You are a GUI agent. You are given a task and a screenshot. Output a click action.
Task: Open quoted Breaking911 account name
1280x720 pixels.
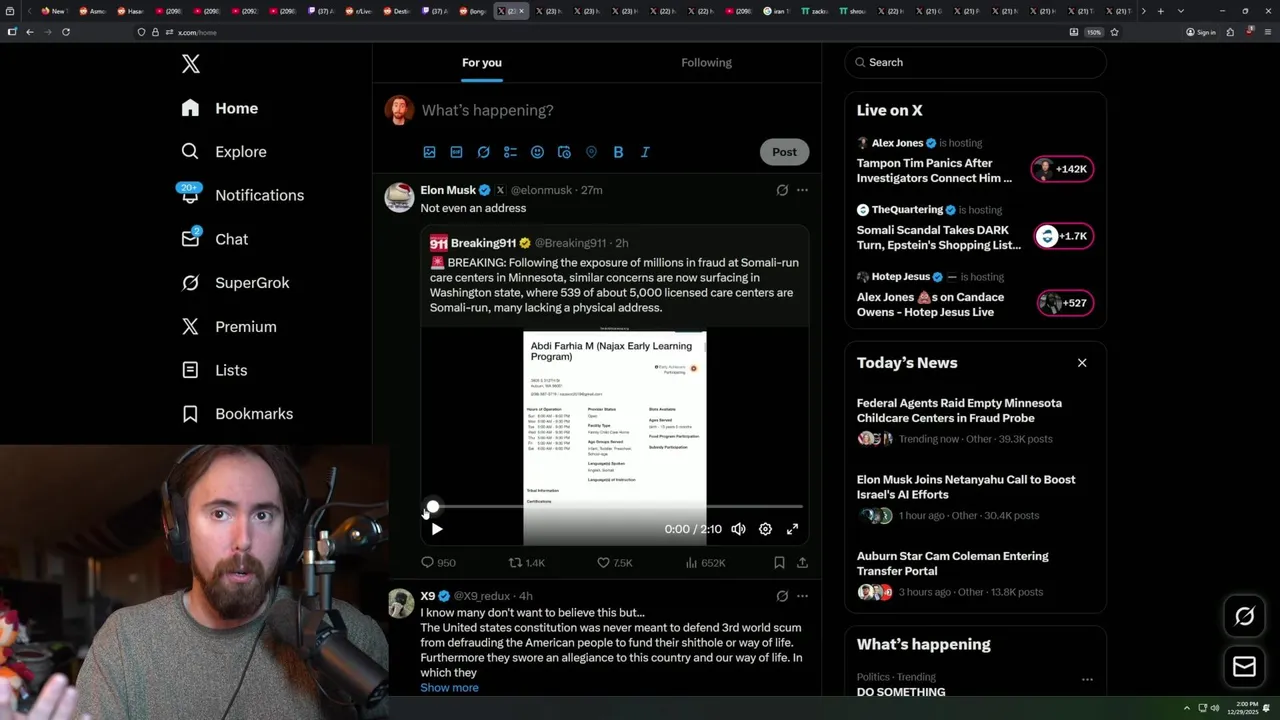point(483,243)
